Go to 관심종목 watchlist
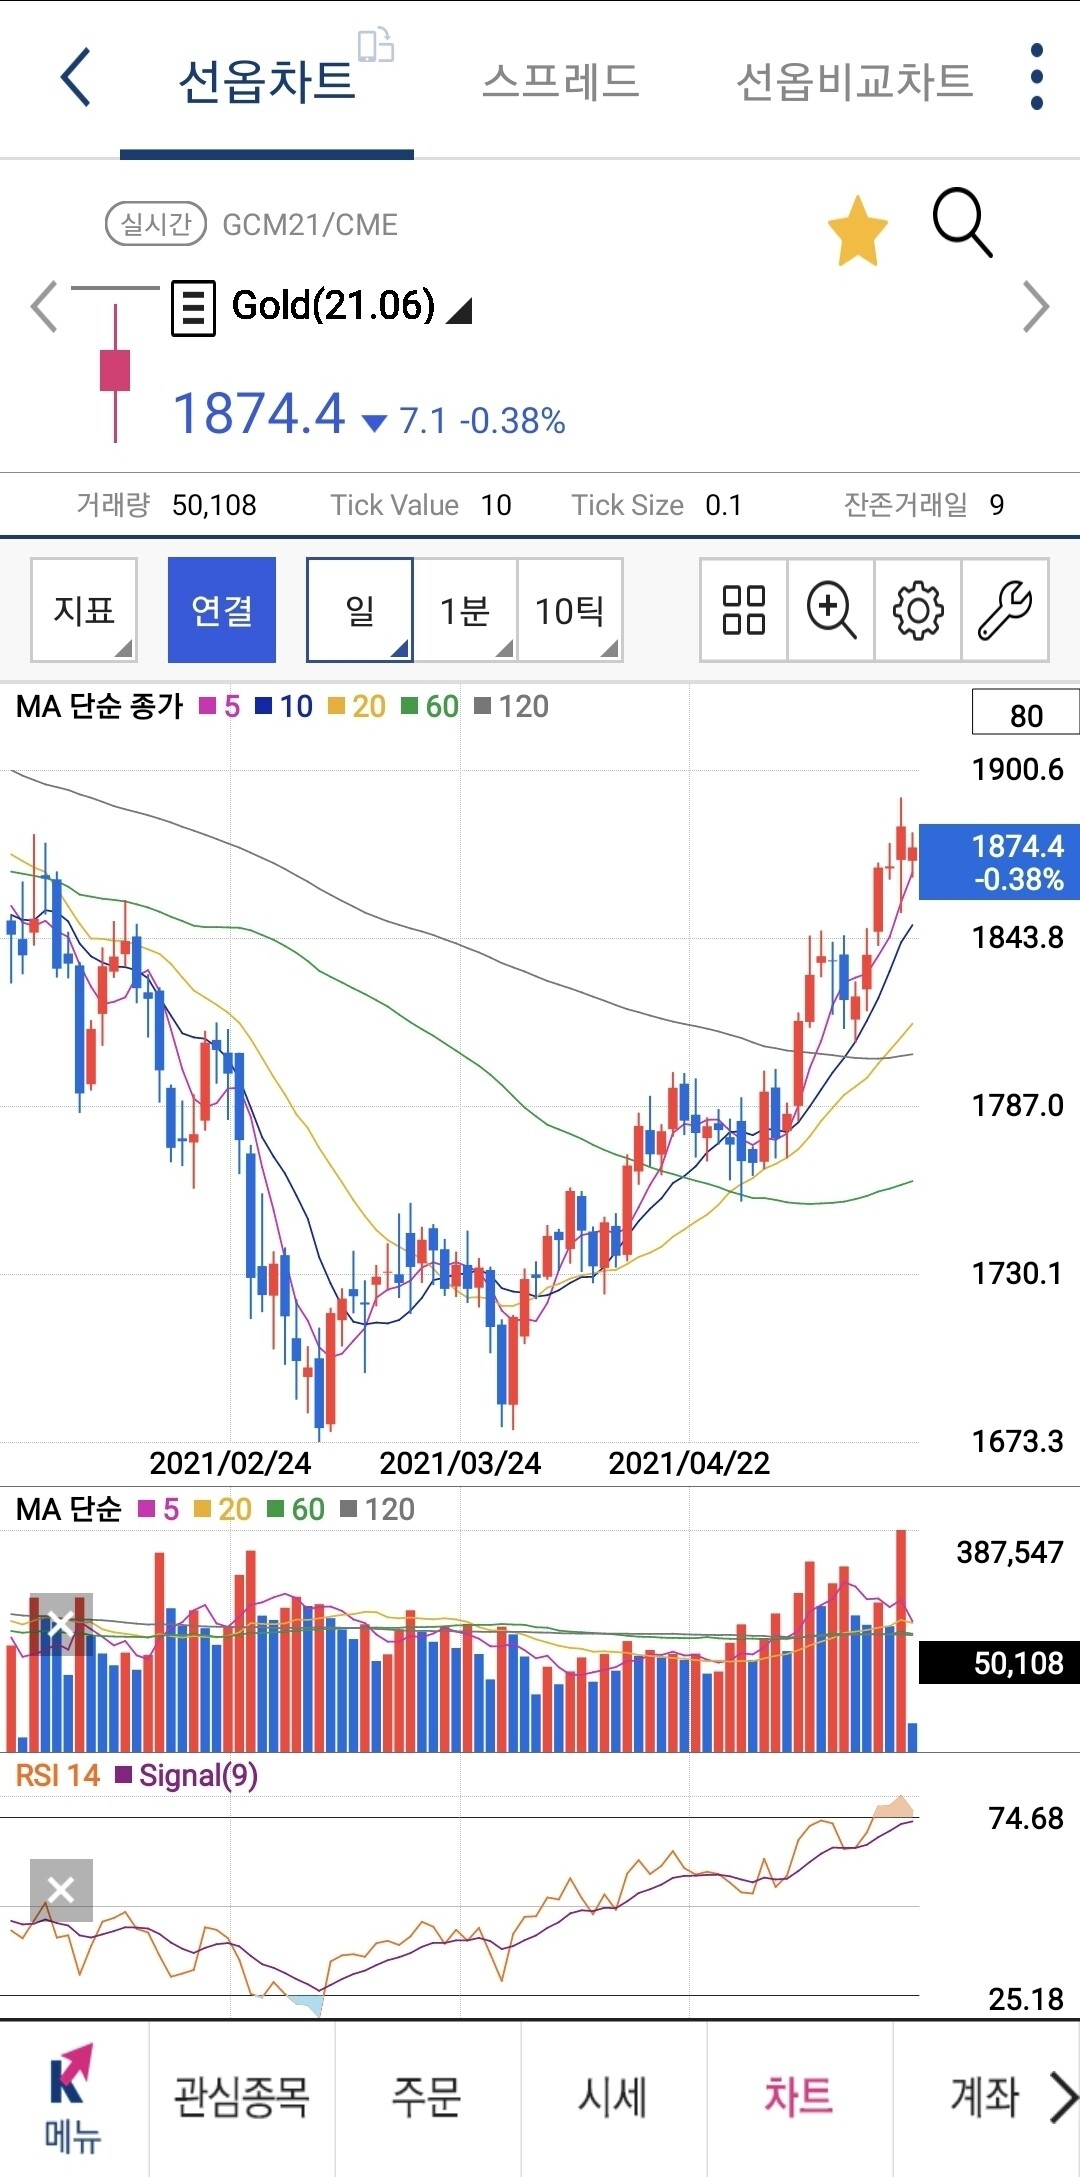This screenshot has width=1080, height=2177. point(242,2097)
